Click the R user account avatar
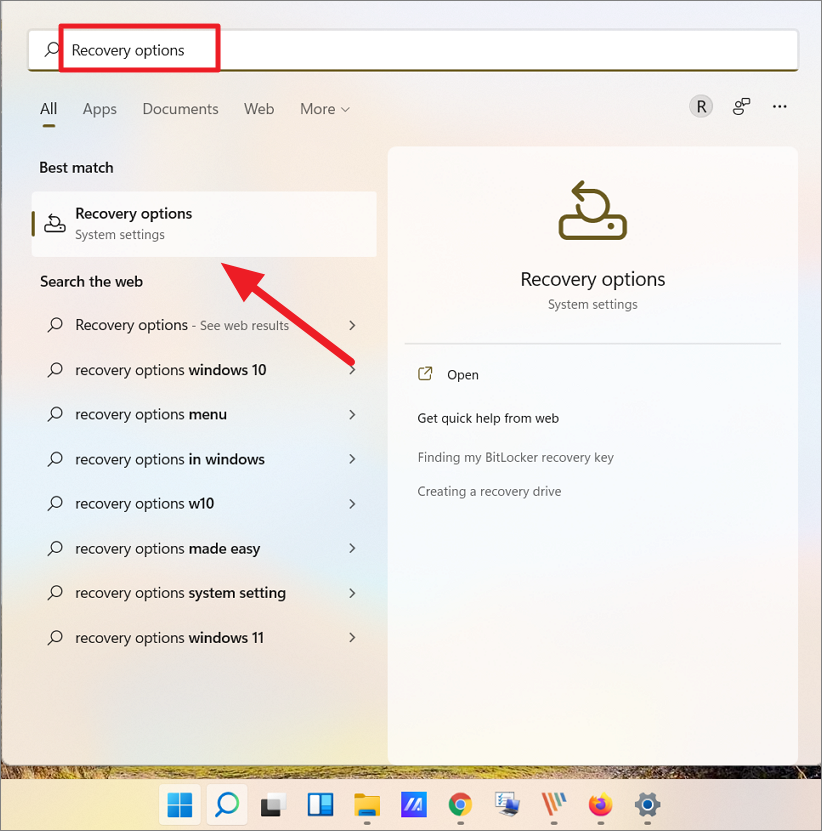 701,107
